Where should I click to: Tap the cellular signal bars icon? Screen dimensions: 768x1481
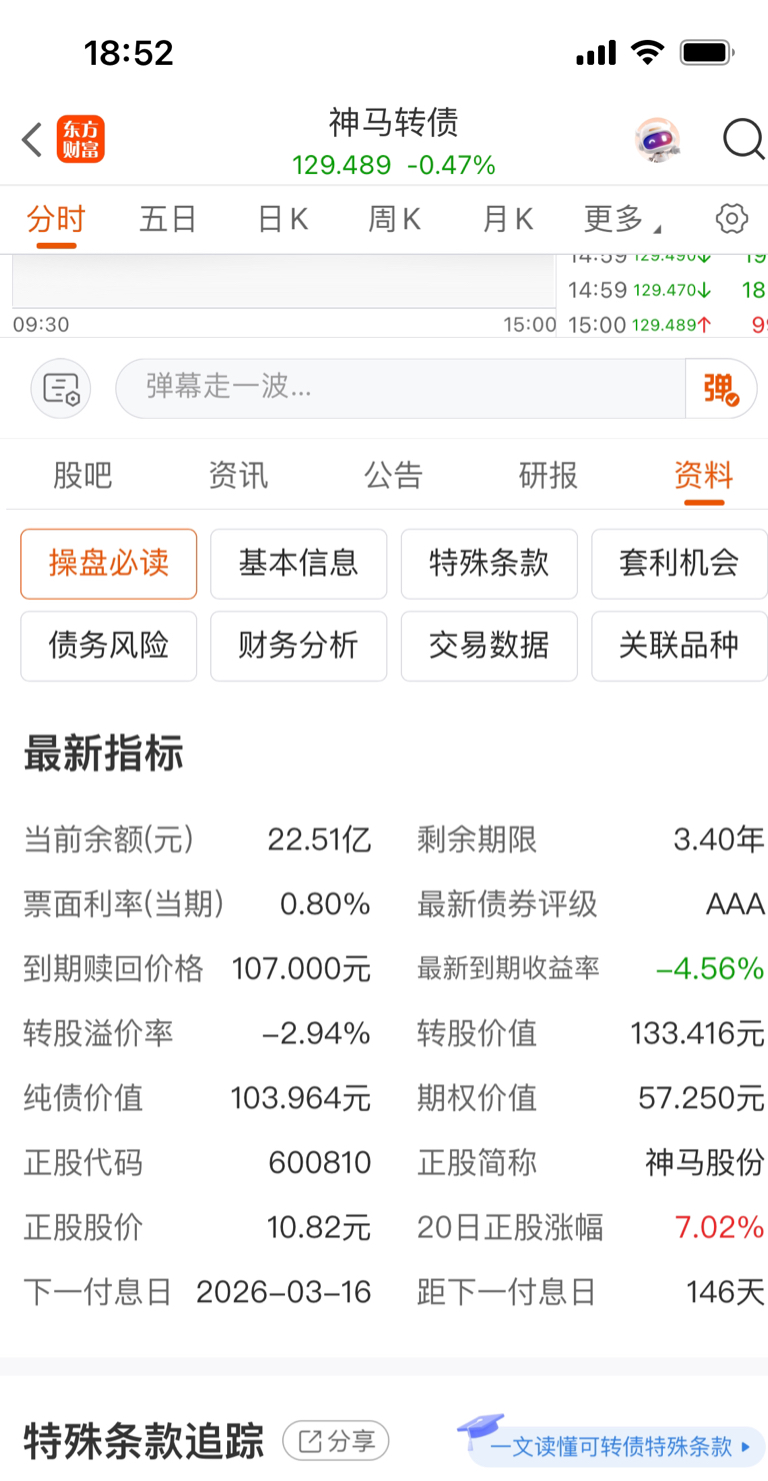click(596, 53)
